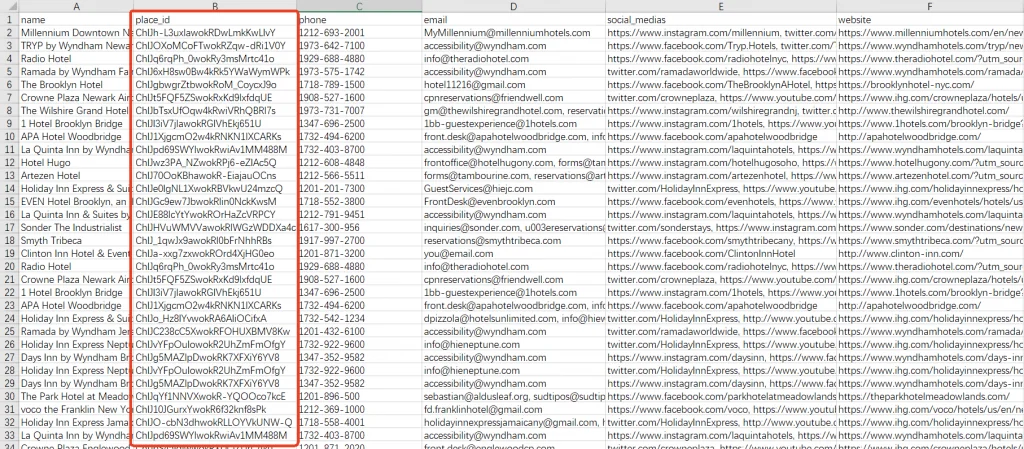
Task: Click email 'you@email.com'
Action: coord(513,253)
